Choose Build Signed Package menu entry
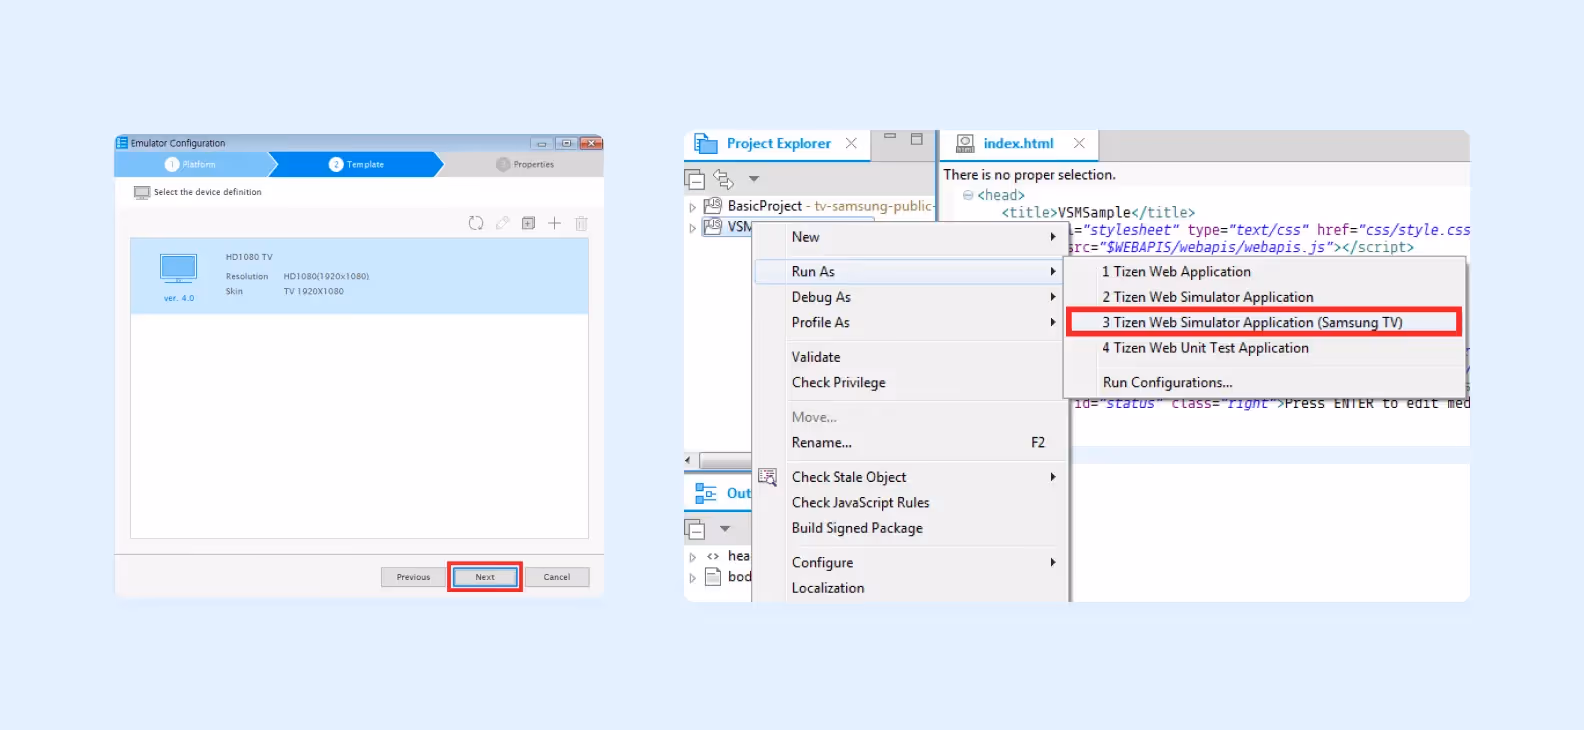Image resolution: width=1584 pixels, height=730 pixels. click(908, 528)
